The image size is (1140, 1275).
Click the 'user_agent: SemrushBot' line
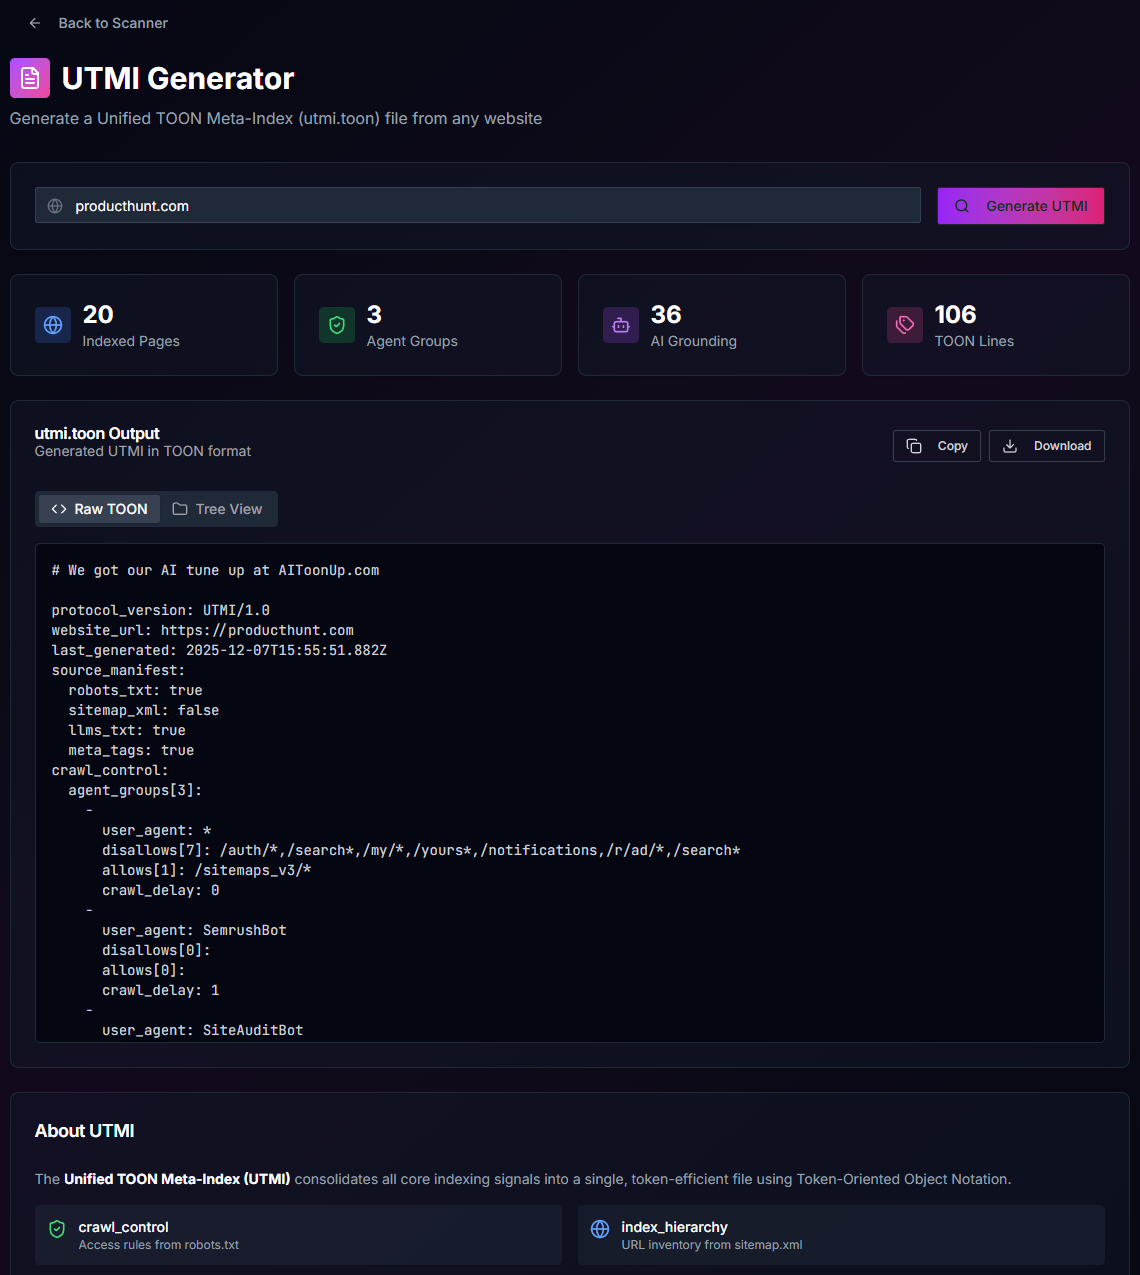point(194,930)
